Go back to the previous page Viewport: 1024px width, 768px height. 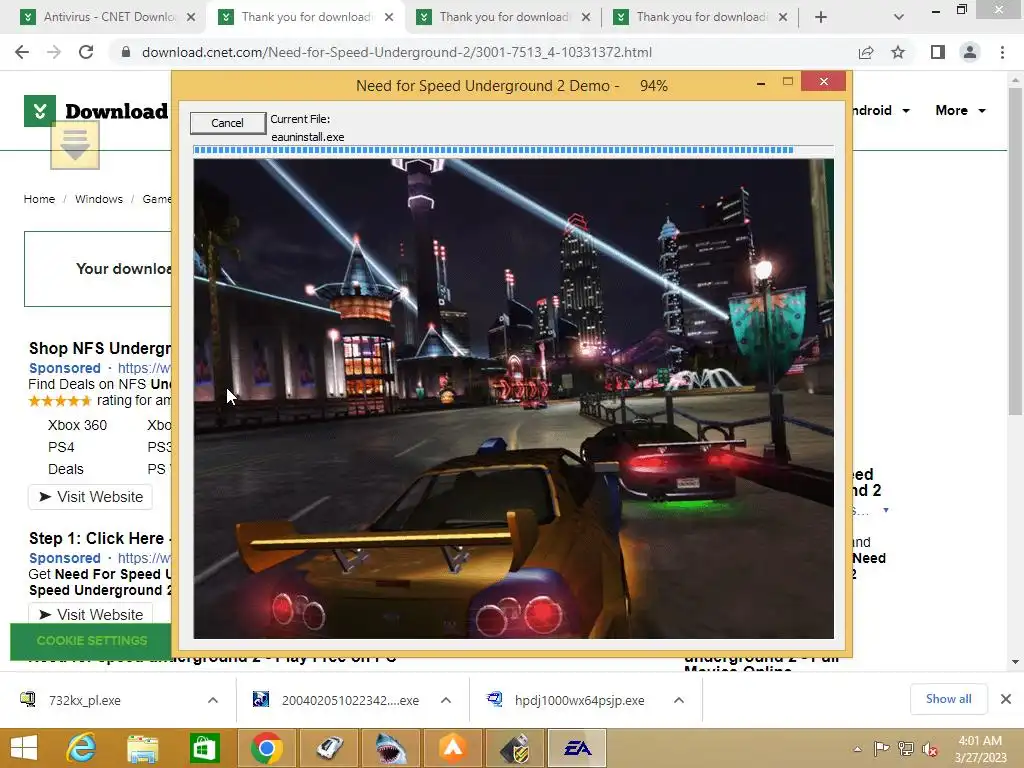coord(22,52)
